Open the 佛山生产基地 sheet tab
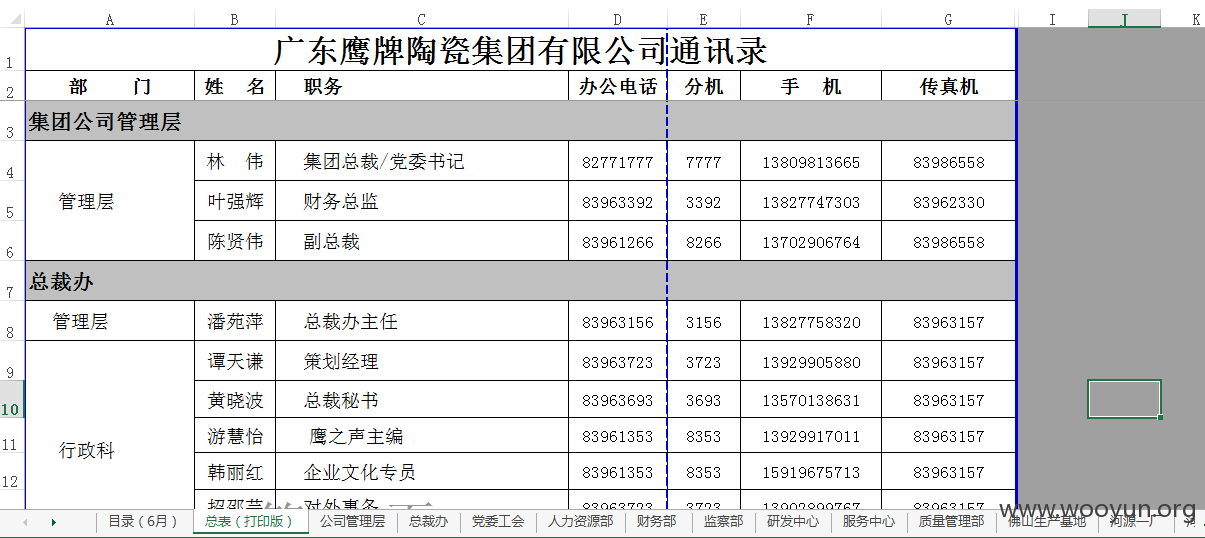 1047,521
